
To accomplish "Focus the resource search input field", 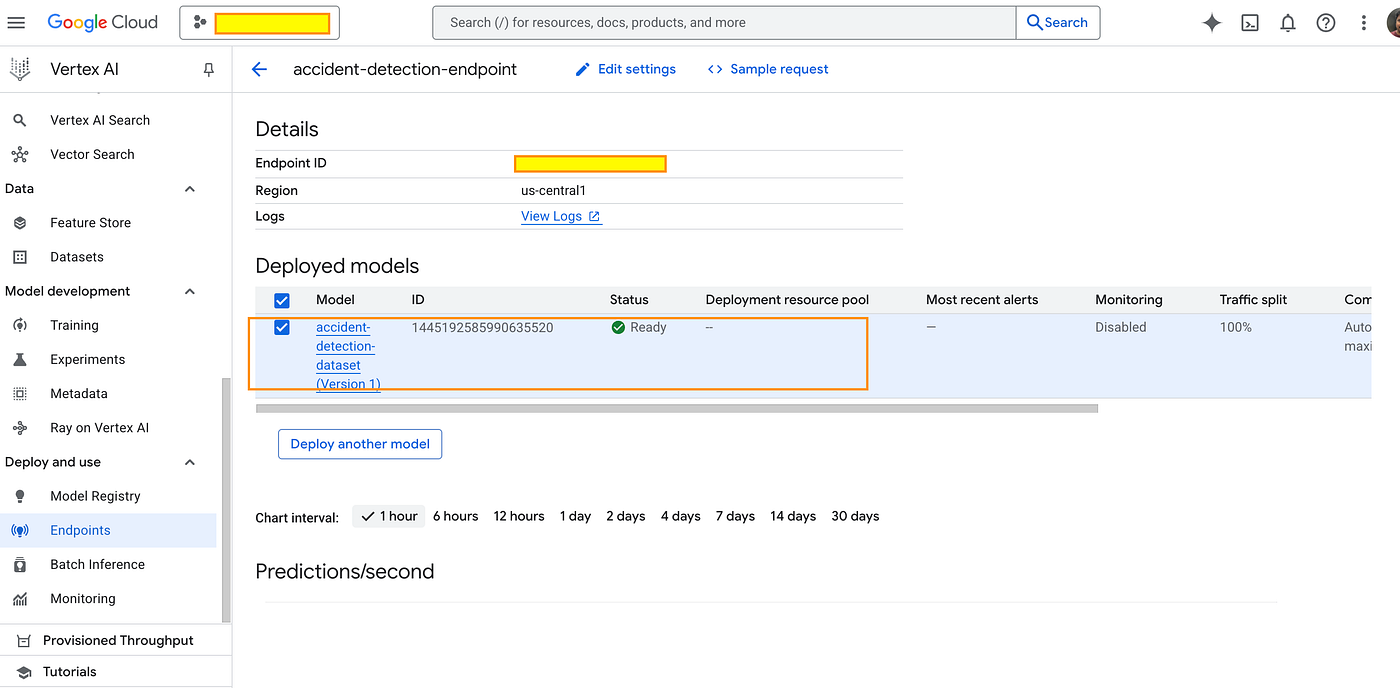I will [x=724, y=22].
